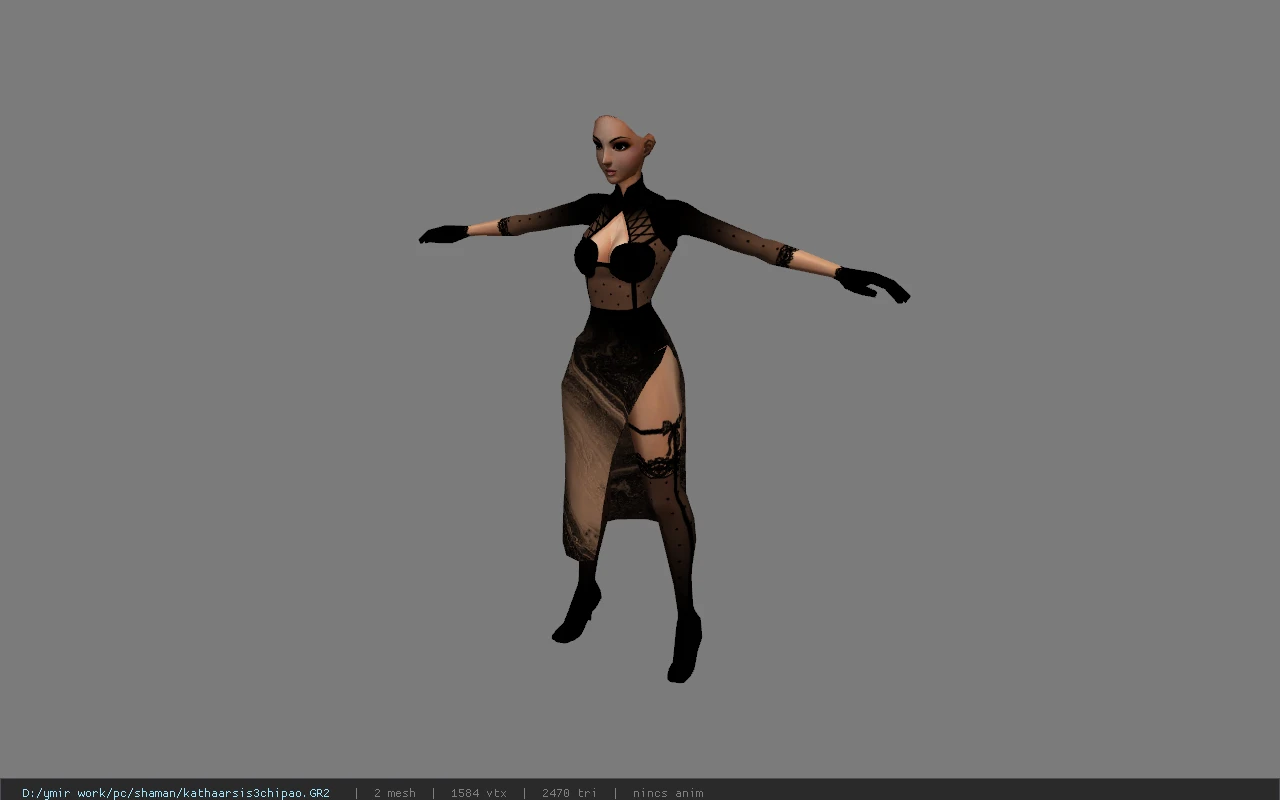Click the '1584 vtx' vertex count
The width and height of the screenshot is (1280, 800).
tap(478, 793)
